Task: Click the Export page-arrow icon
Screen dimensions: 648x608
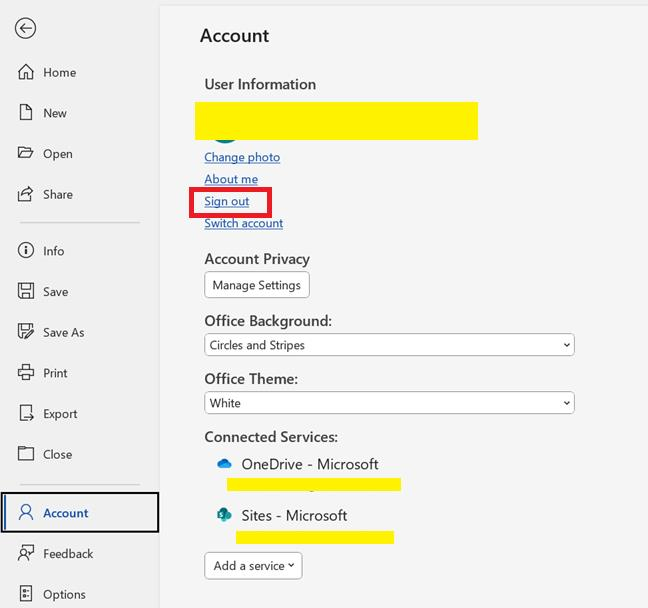Action: click(x=26, y=413)
